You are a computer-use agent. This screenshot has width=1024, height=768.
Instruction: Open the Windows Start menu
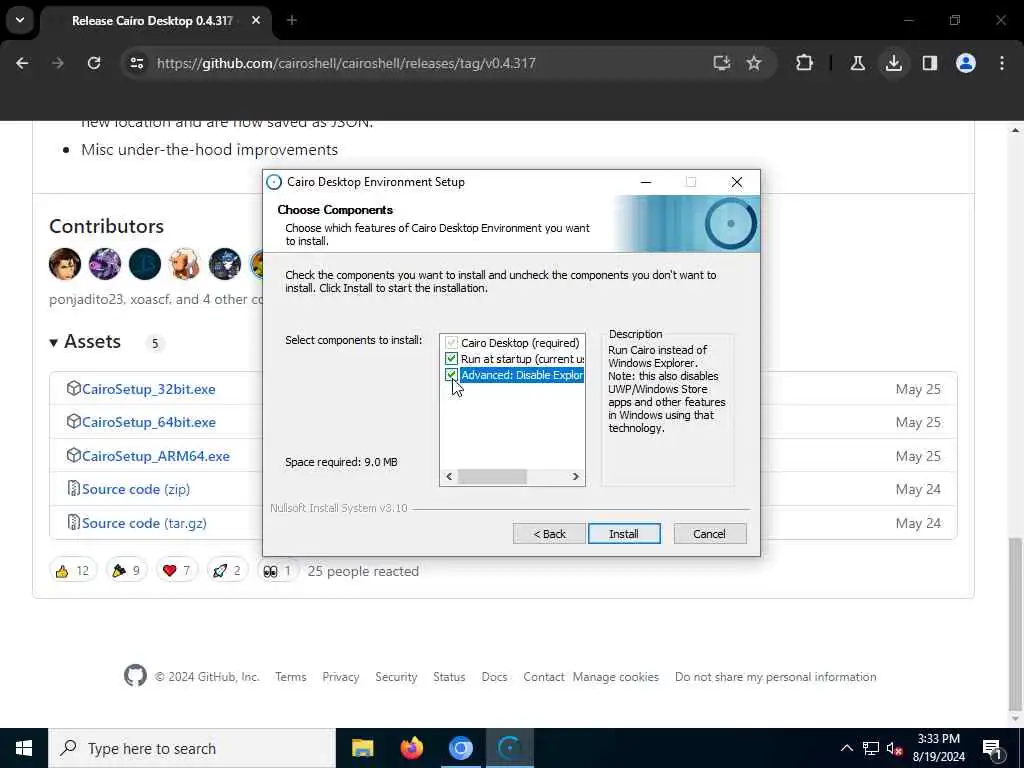(24, 748)
